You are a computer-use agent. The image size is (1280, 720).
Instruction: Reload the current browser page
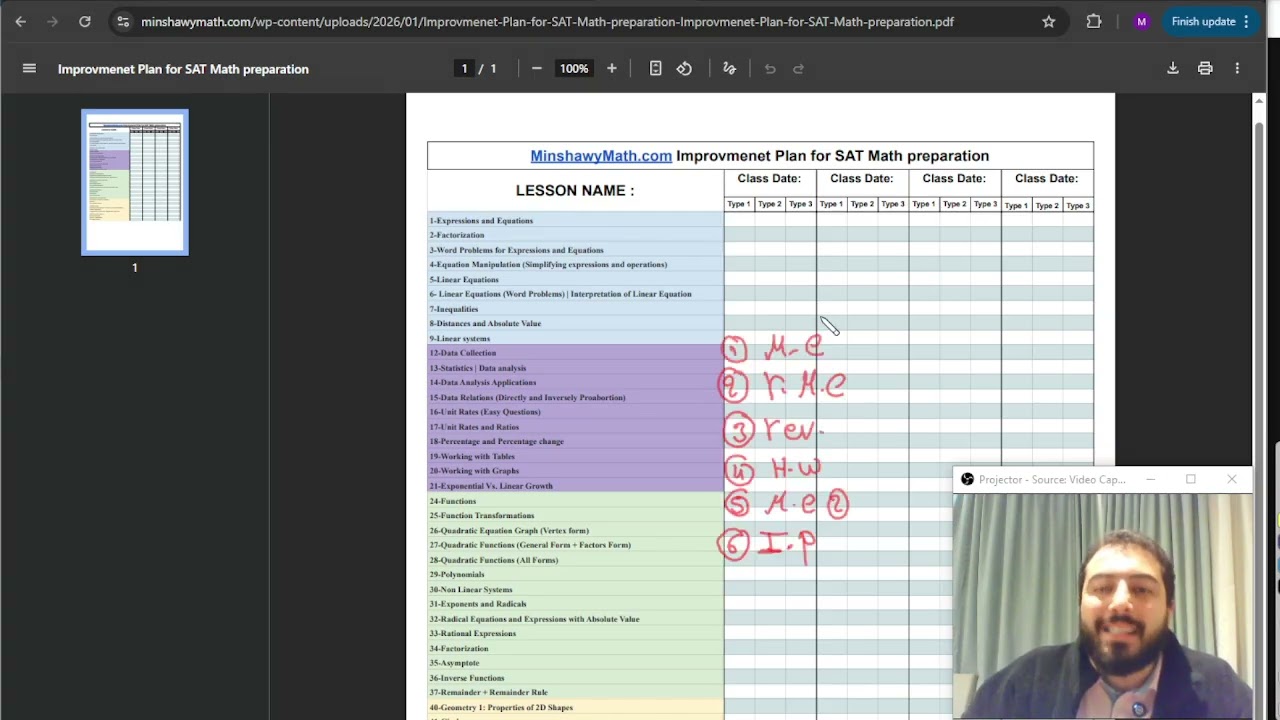[85, 21]
